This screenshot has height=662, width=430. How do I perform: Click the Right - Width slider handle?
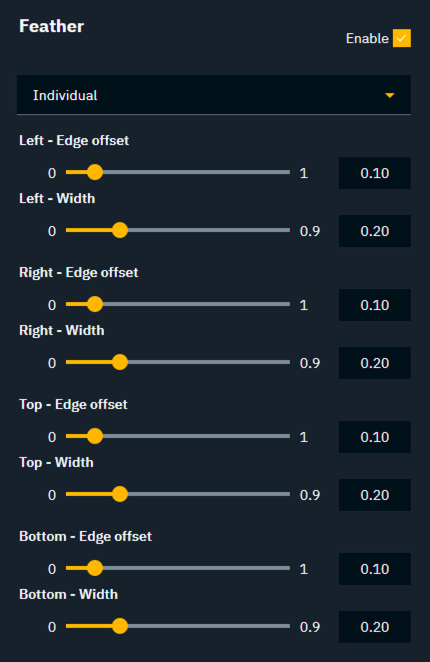tap(120, 362)
